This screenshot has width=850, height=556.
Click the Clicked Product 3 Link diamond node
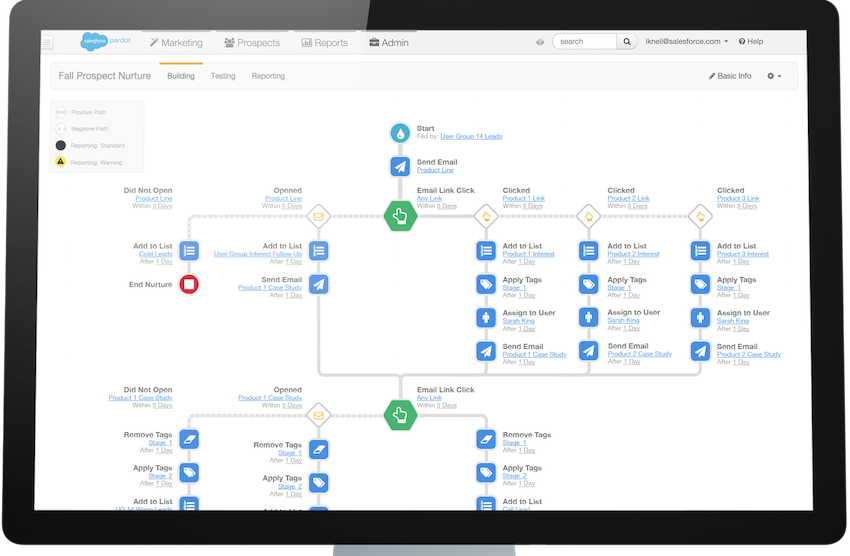point(700,216)
